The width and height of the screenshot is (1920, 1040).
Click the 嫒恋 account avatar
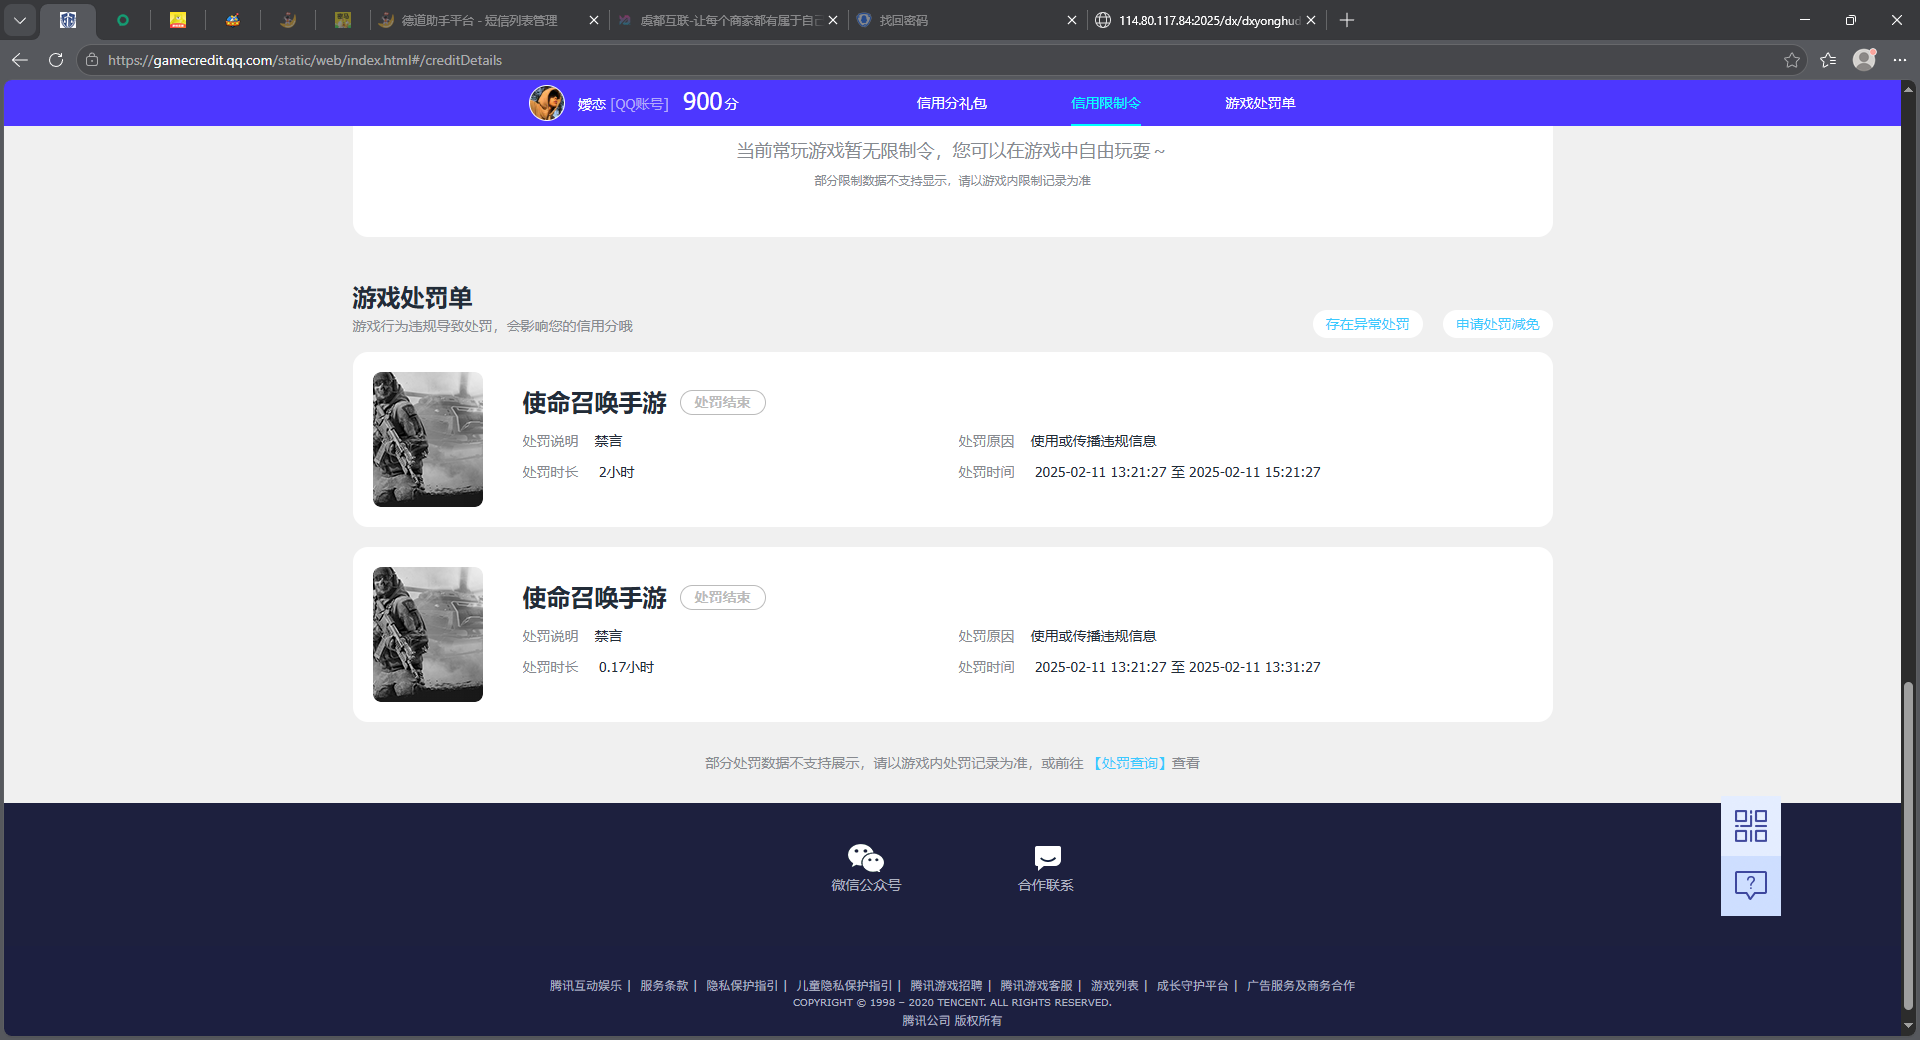coord(546,102)
